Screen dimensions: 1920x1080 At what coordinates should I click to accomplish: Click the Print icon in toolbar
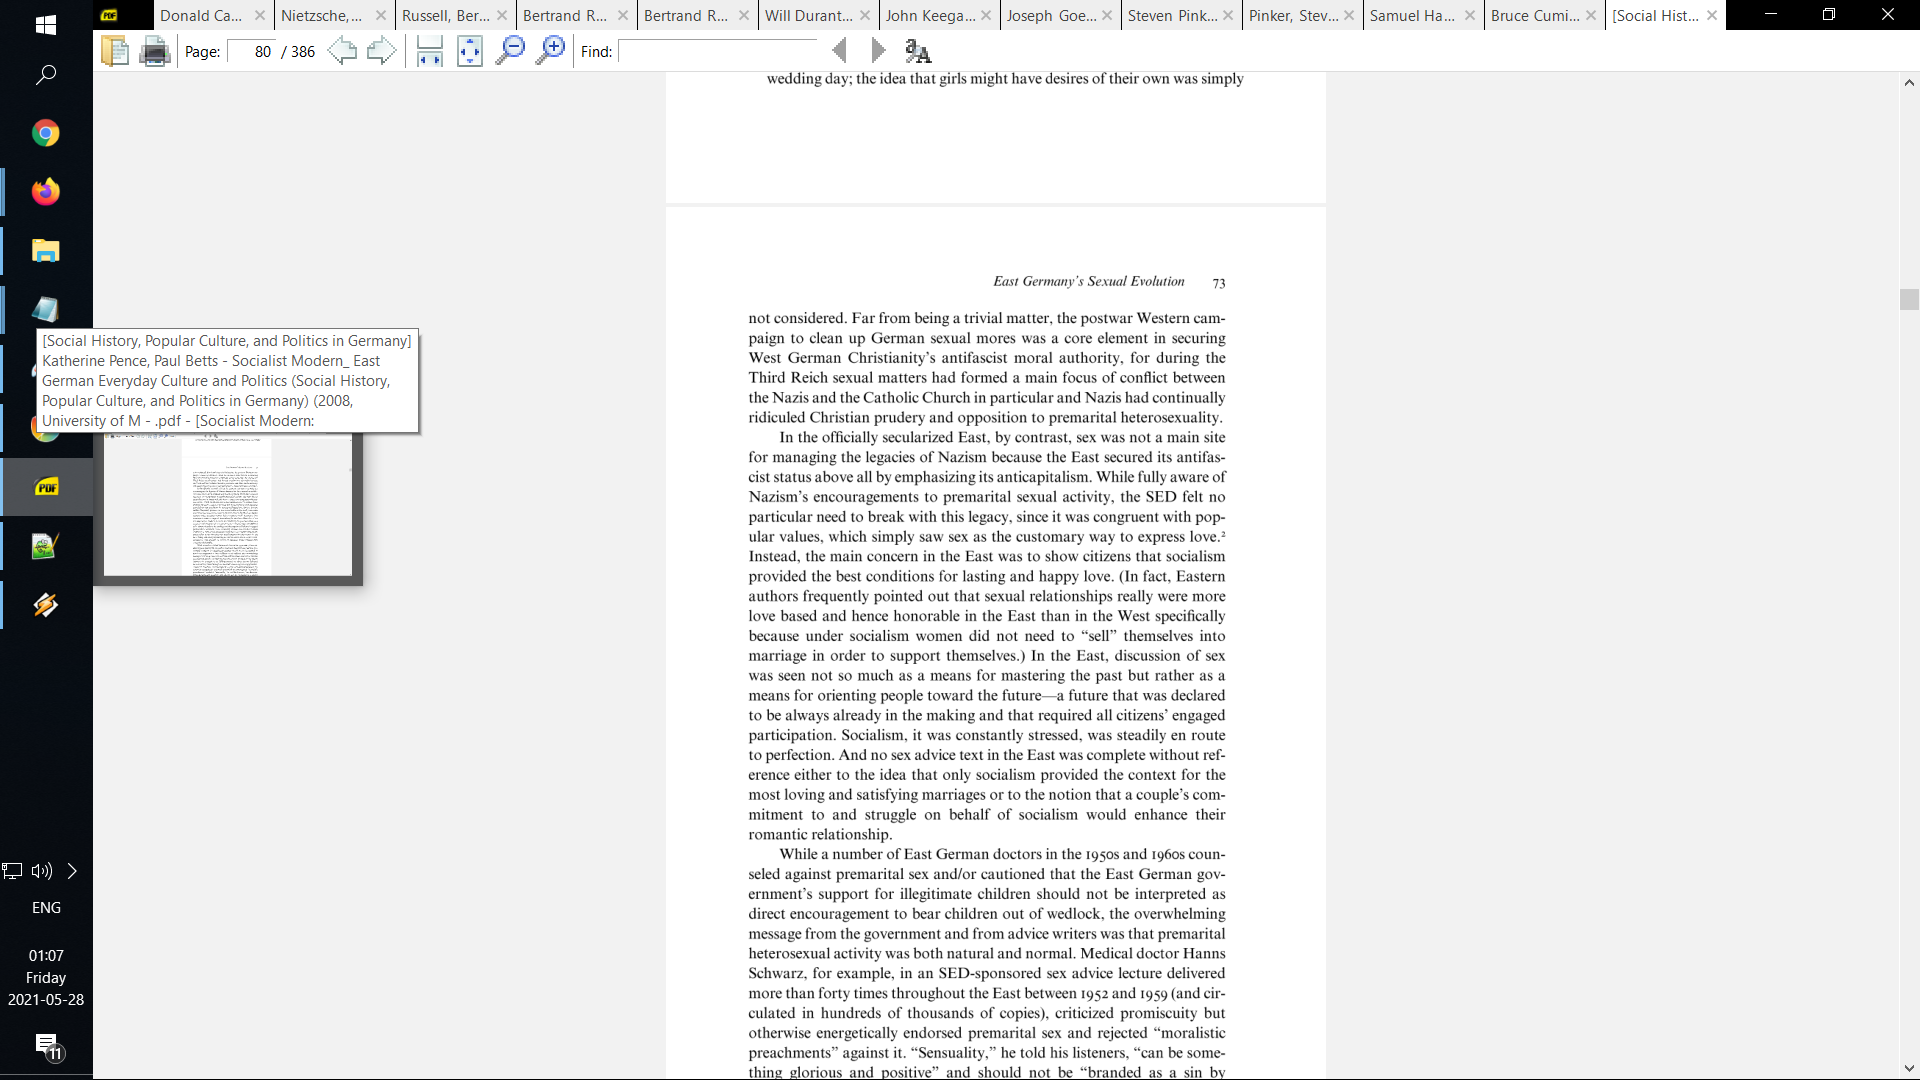(154, 51)
